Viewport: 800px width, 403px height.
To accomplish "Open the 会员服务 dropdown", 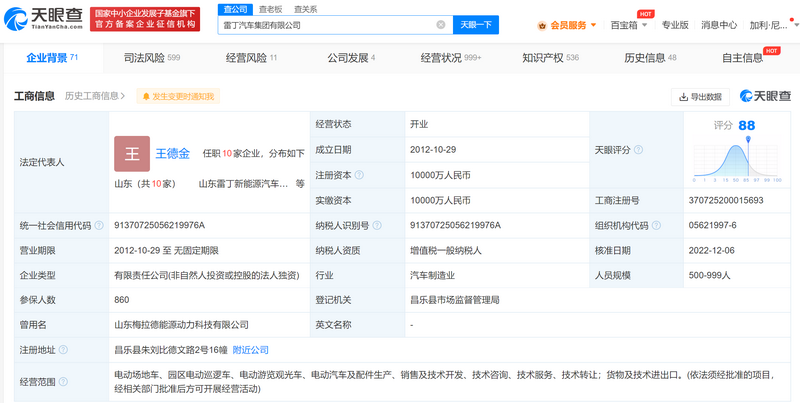I will pyautogui.click(x=567, y=25).
